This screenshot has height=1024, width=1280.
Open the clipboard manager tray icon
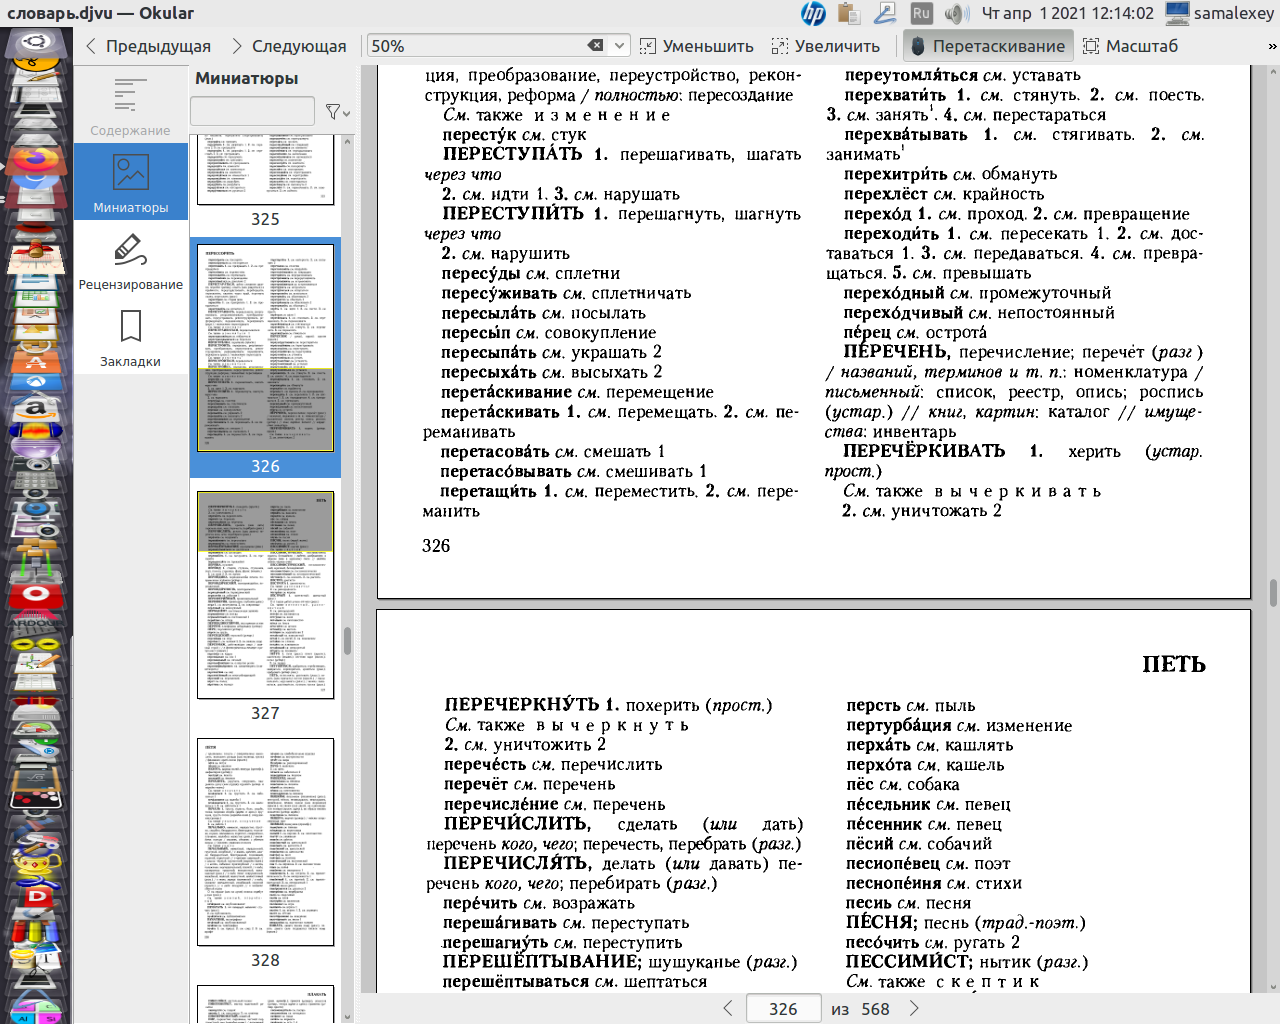pos(849,13)
